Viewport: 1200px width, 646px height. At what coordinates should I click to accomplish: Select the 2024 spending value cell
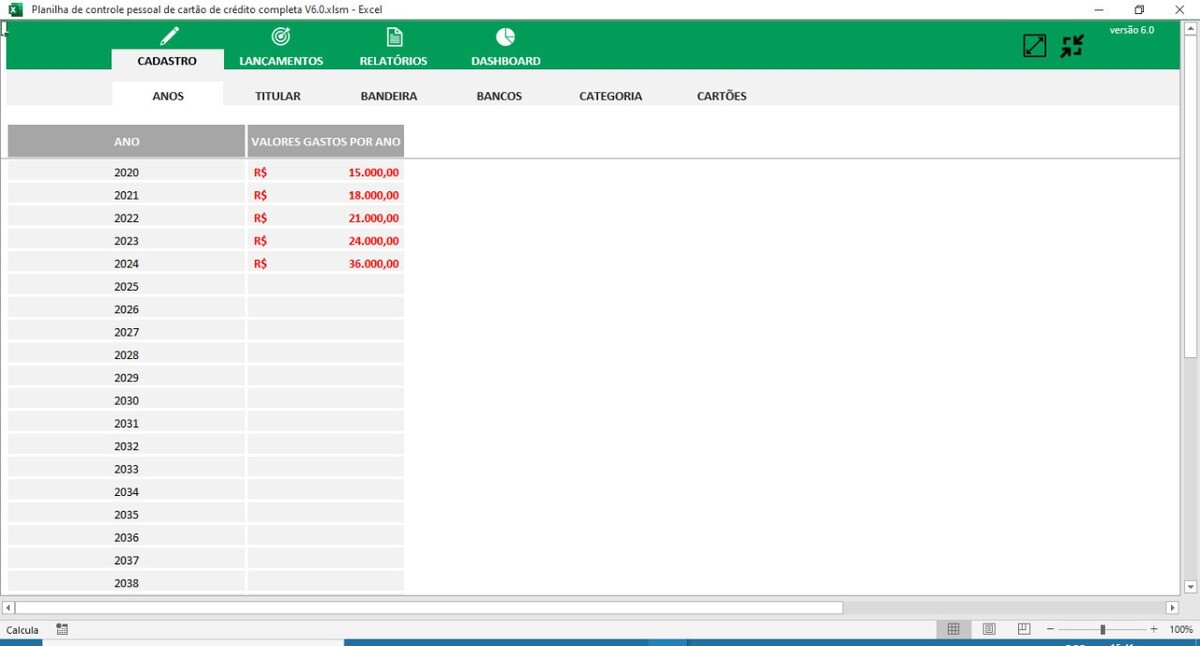(326, 264)
